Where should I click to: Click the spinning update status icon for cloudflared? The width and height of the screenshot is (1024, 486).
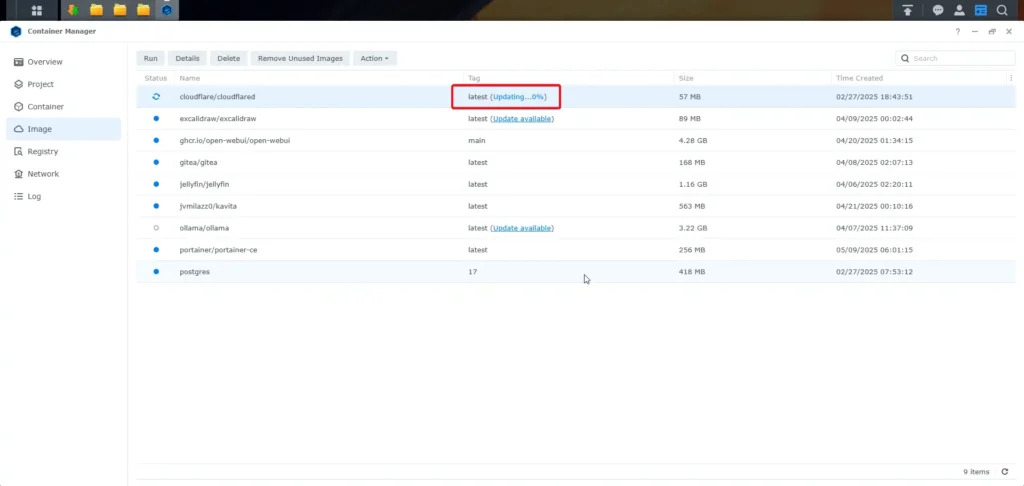pos(155,96)
